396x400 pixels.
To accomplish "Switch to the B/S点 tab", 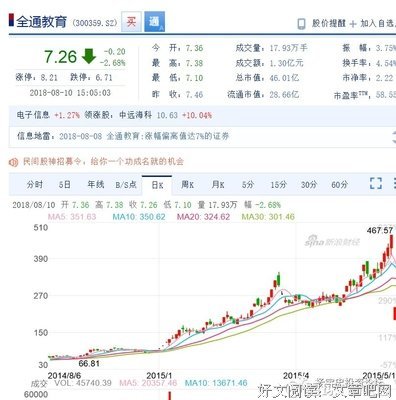I will [x=126, y=185].
